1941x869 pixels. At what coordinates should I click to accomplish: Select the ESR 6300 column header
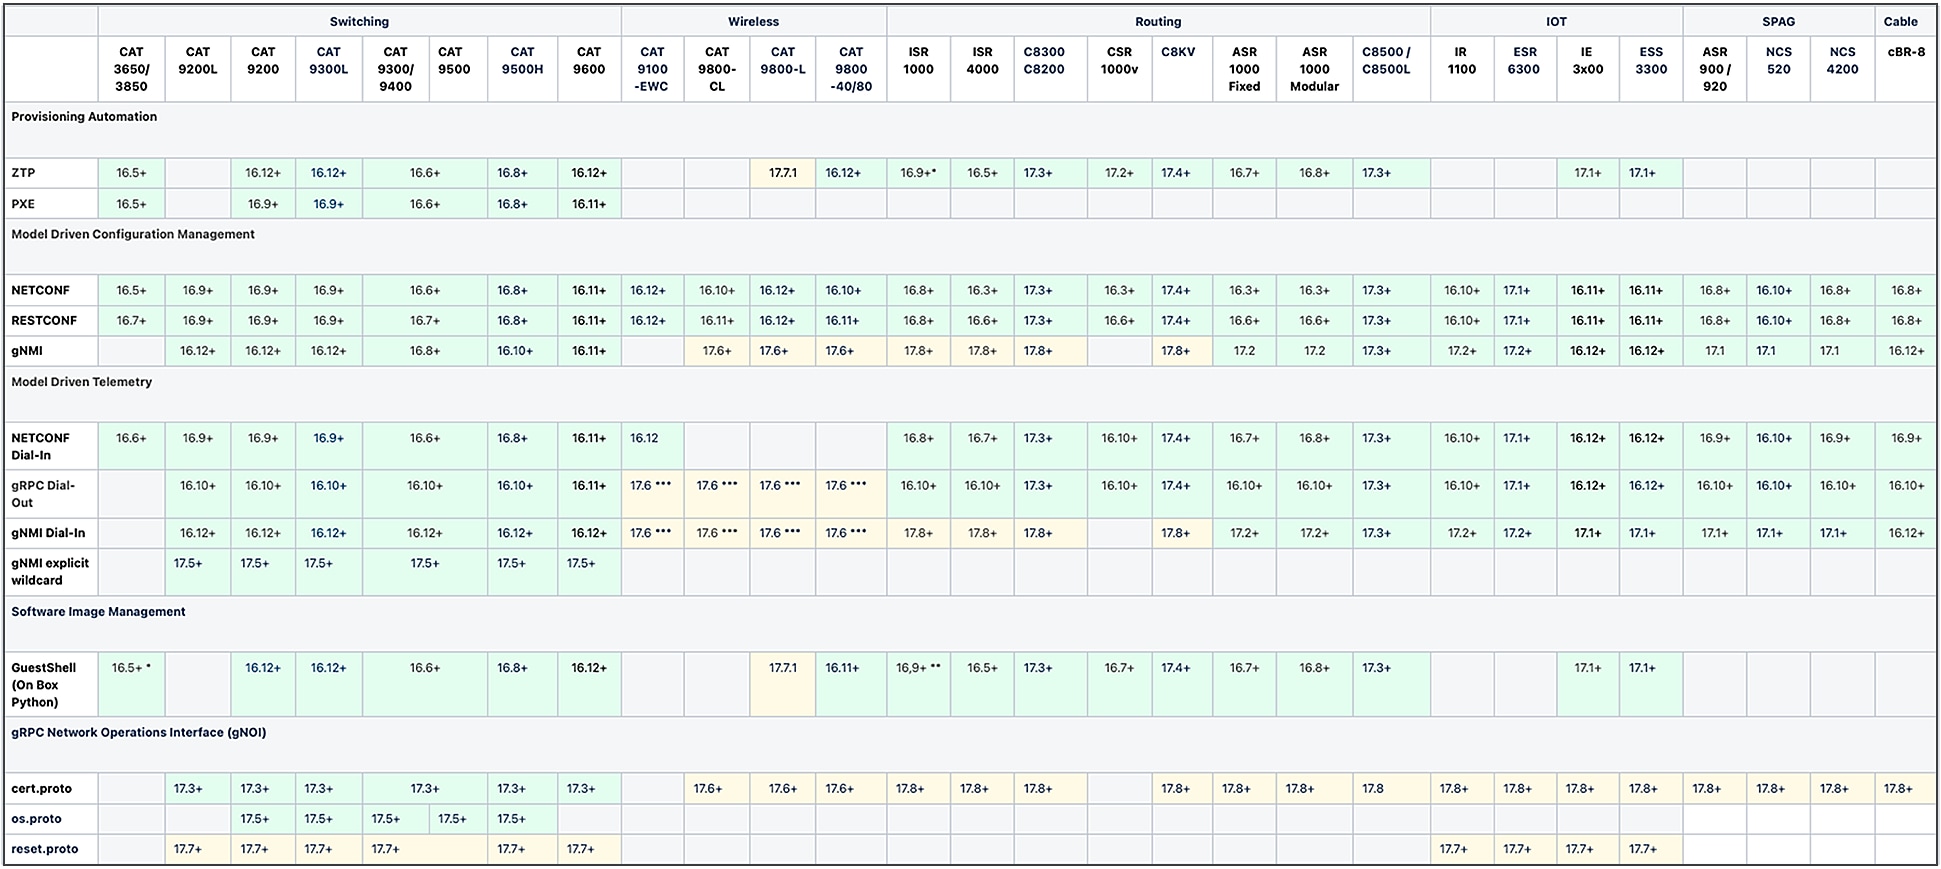point(1524,69)
